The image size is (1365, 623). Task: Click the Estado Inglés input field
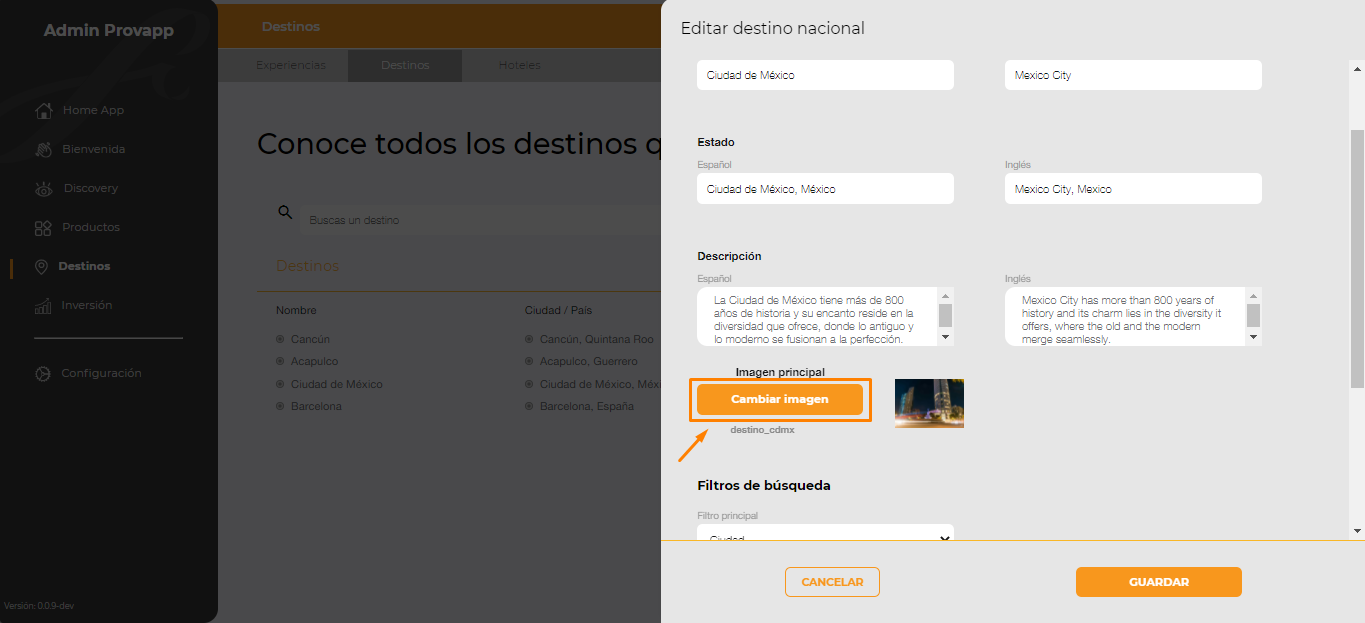click(x=1133, y=189)
